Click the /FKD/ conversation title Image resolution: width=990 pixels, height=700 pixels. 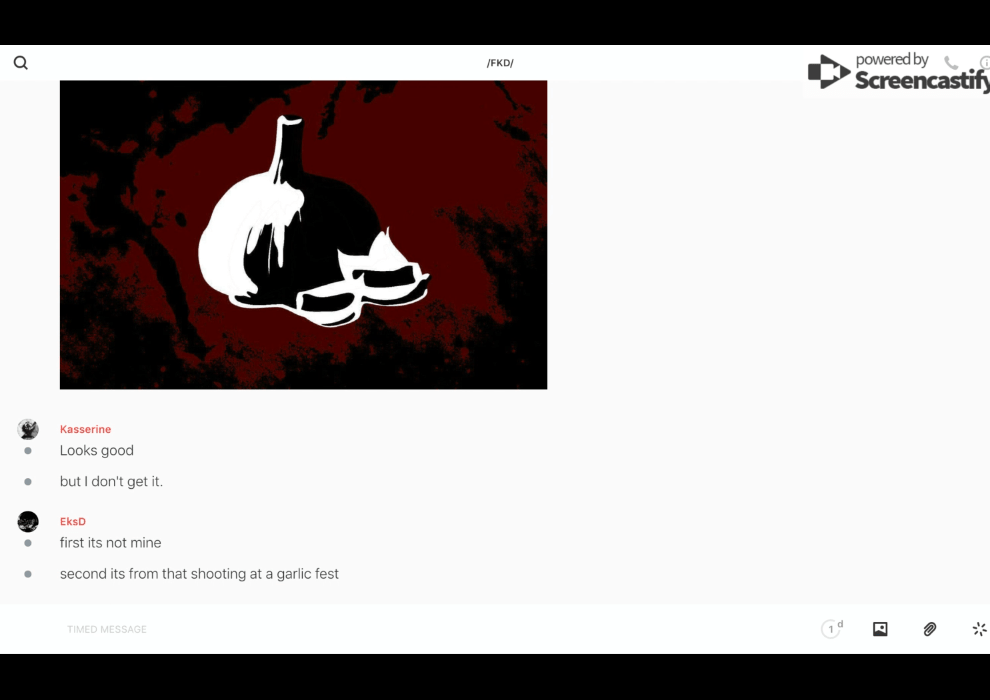(500, 63)
